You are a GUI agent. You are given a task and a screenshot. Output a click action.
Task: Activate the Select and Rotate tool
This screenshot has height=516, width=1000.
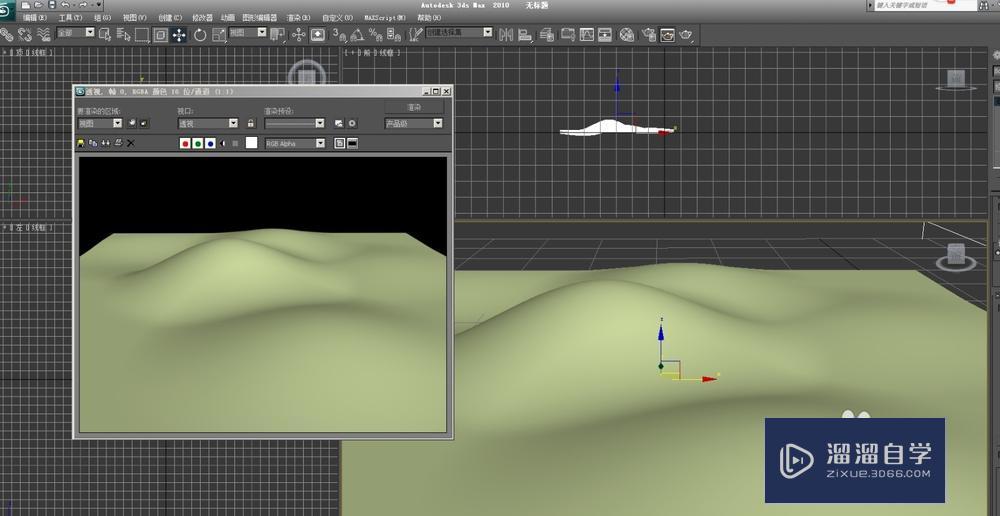click(x=200, y=34)
